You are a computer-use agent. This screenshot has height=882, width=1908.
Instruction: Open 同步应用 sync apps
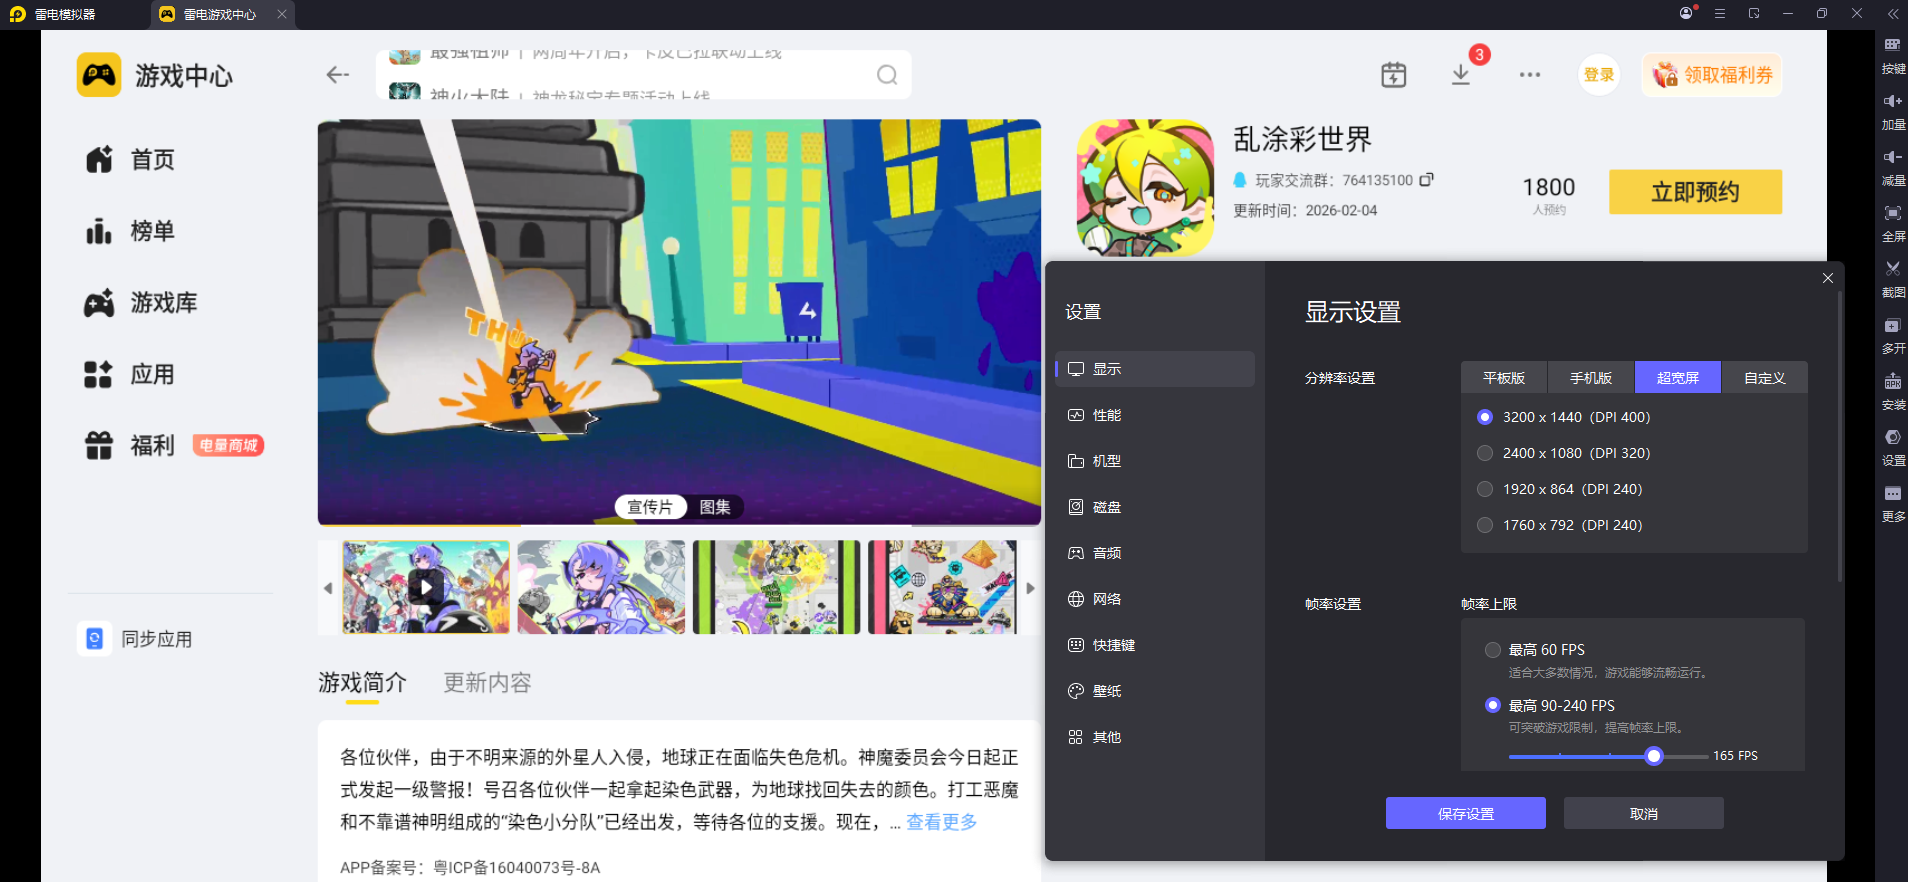coord(135,639)
